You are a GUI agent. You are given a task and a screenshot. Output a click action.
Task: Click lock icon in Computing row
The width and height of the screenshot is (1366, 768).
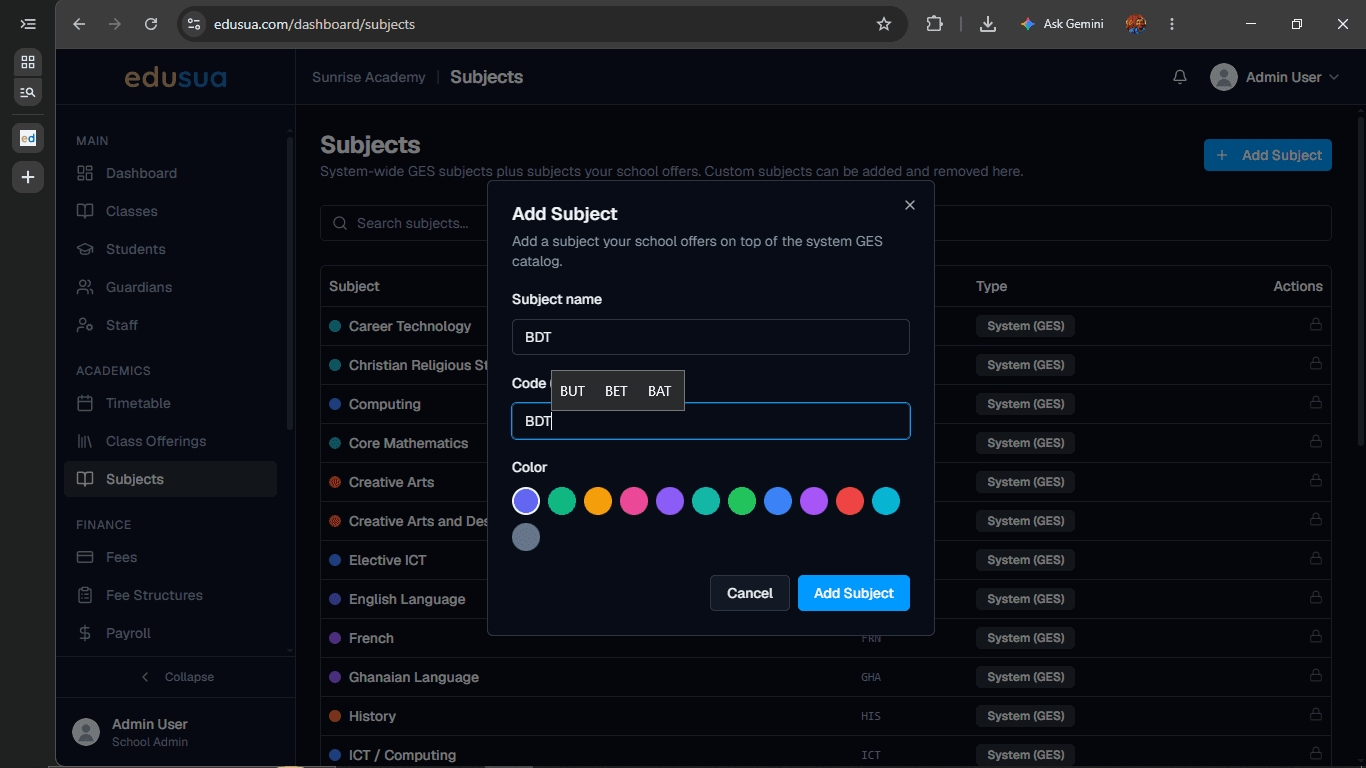click(x=1315, y=403)
